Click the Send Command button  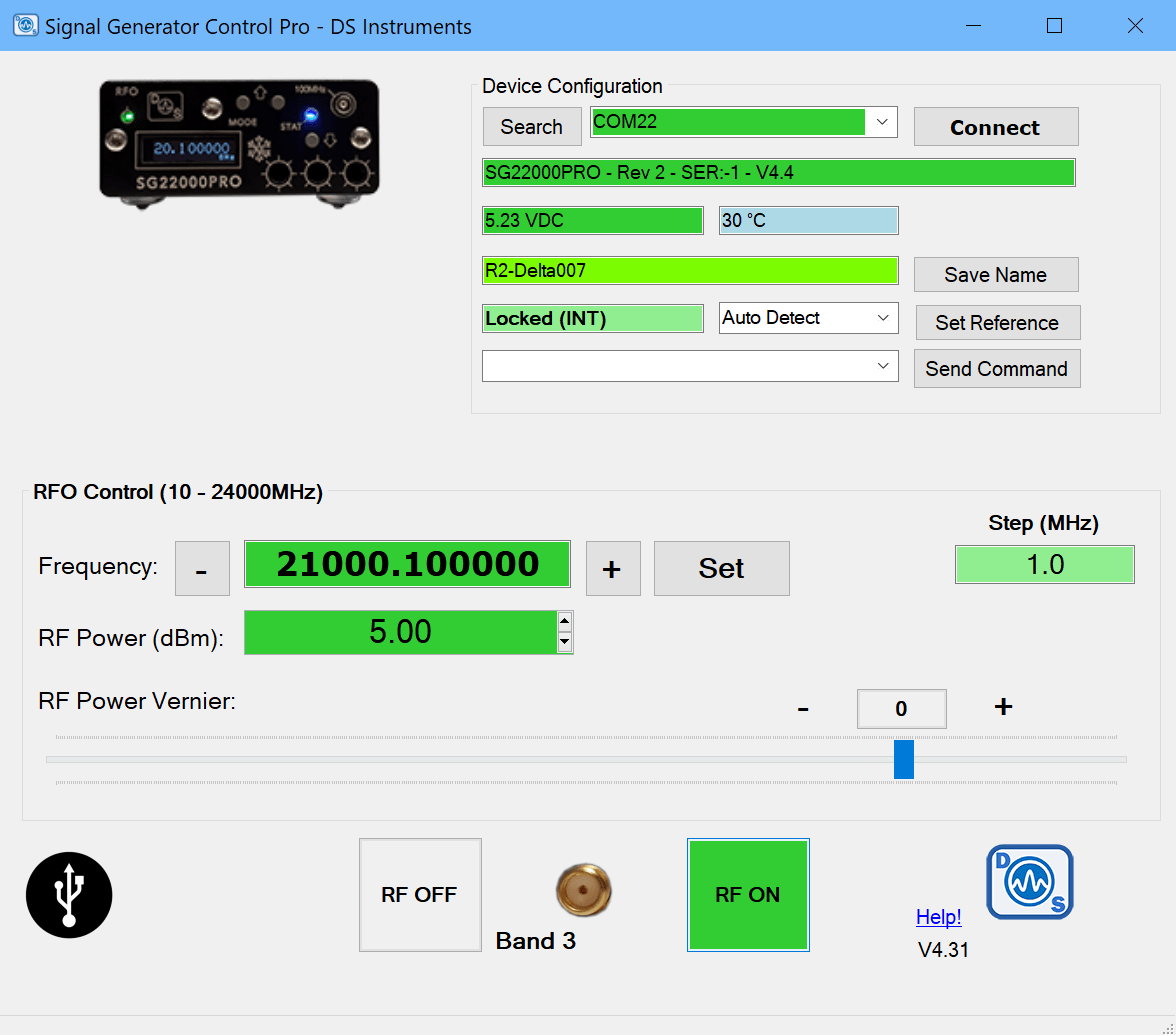coord(997,368)
